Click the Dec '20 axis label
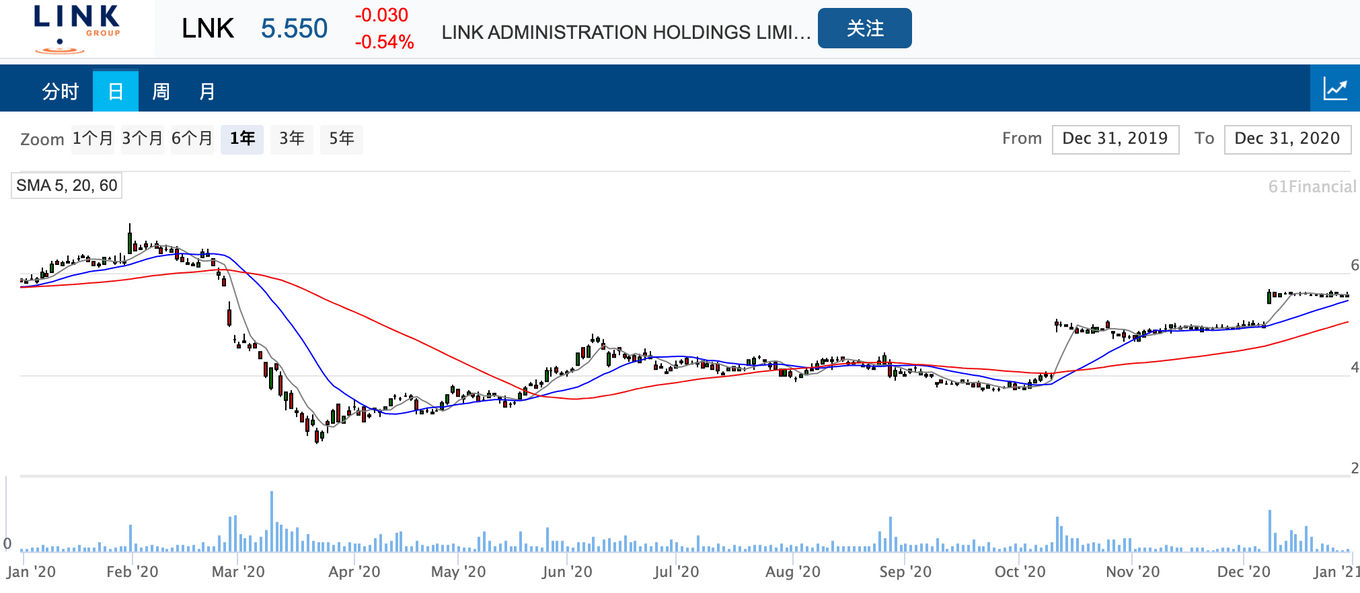1360x593 pixels. (x=1244, y=572)
